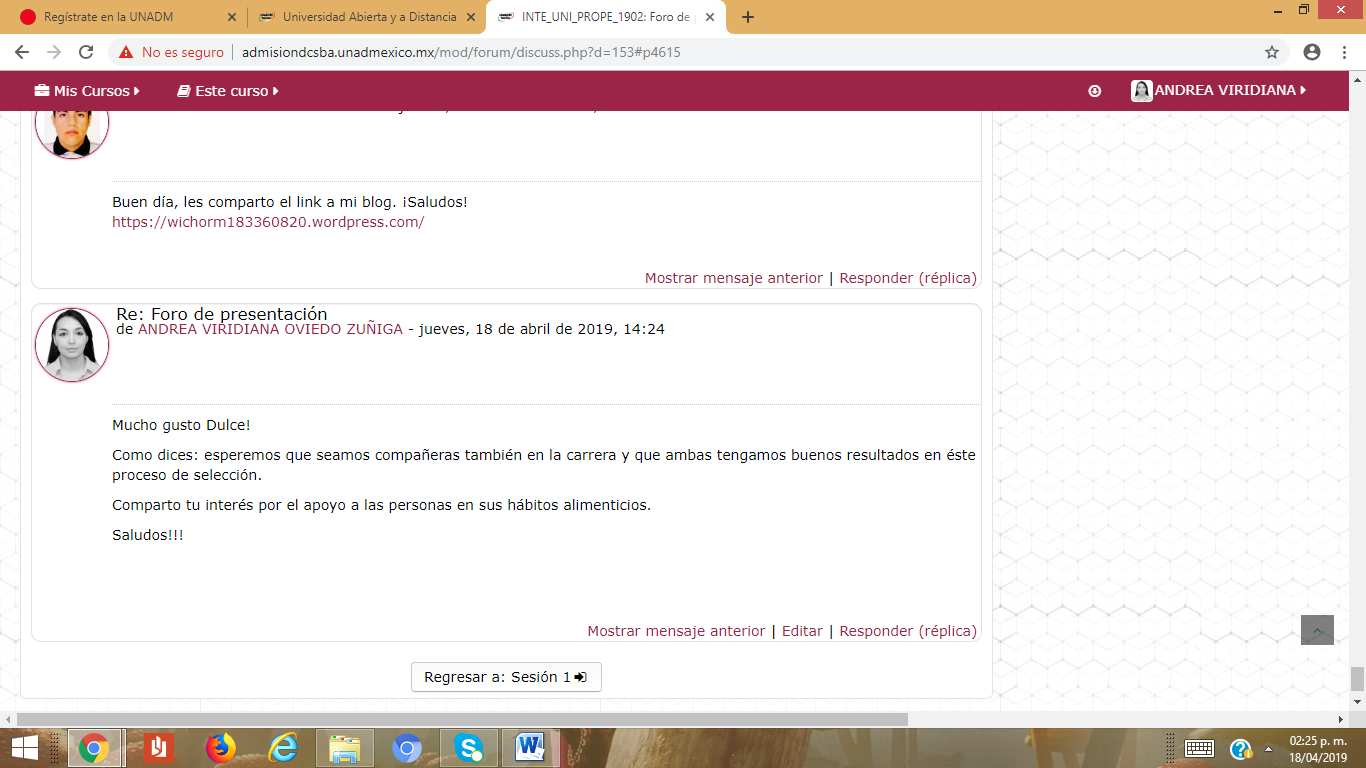Switch to the Universidad Abierta y a Distancia tab
The height and width of the screenshot is (768, 1366).
pos(366,17)
